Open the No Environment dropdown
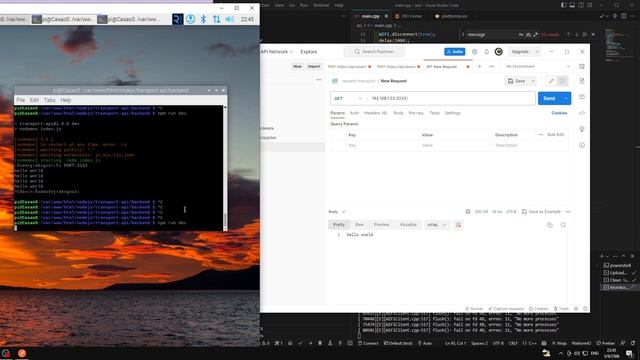640x360 pixels. point(538,67)
